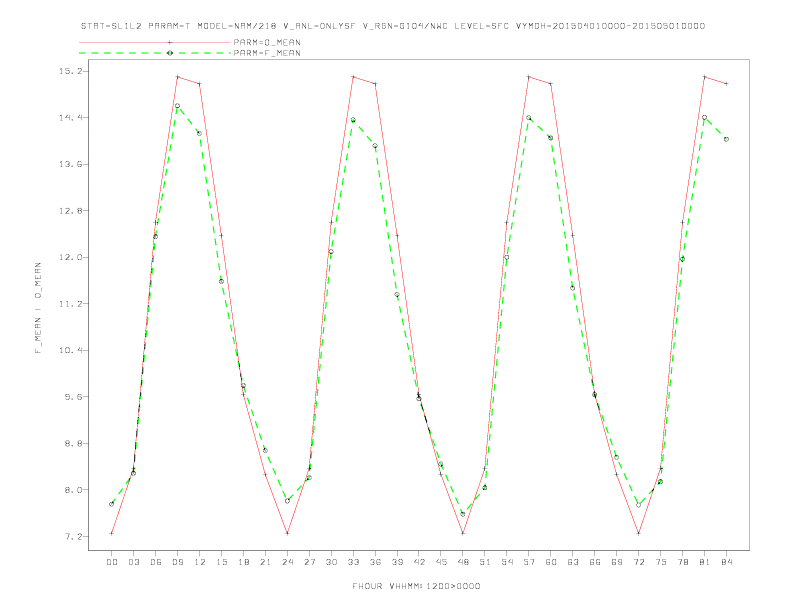Click the 57 forecast hour label
792x612 pixels.
(x=529, y=562)
